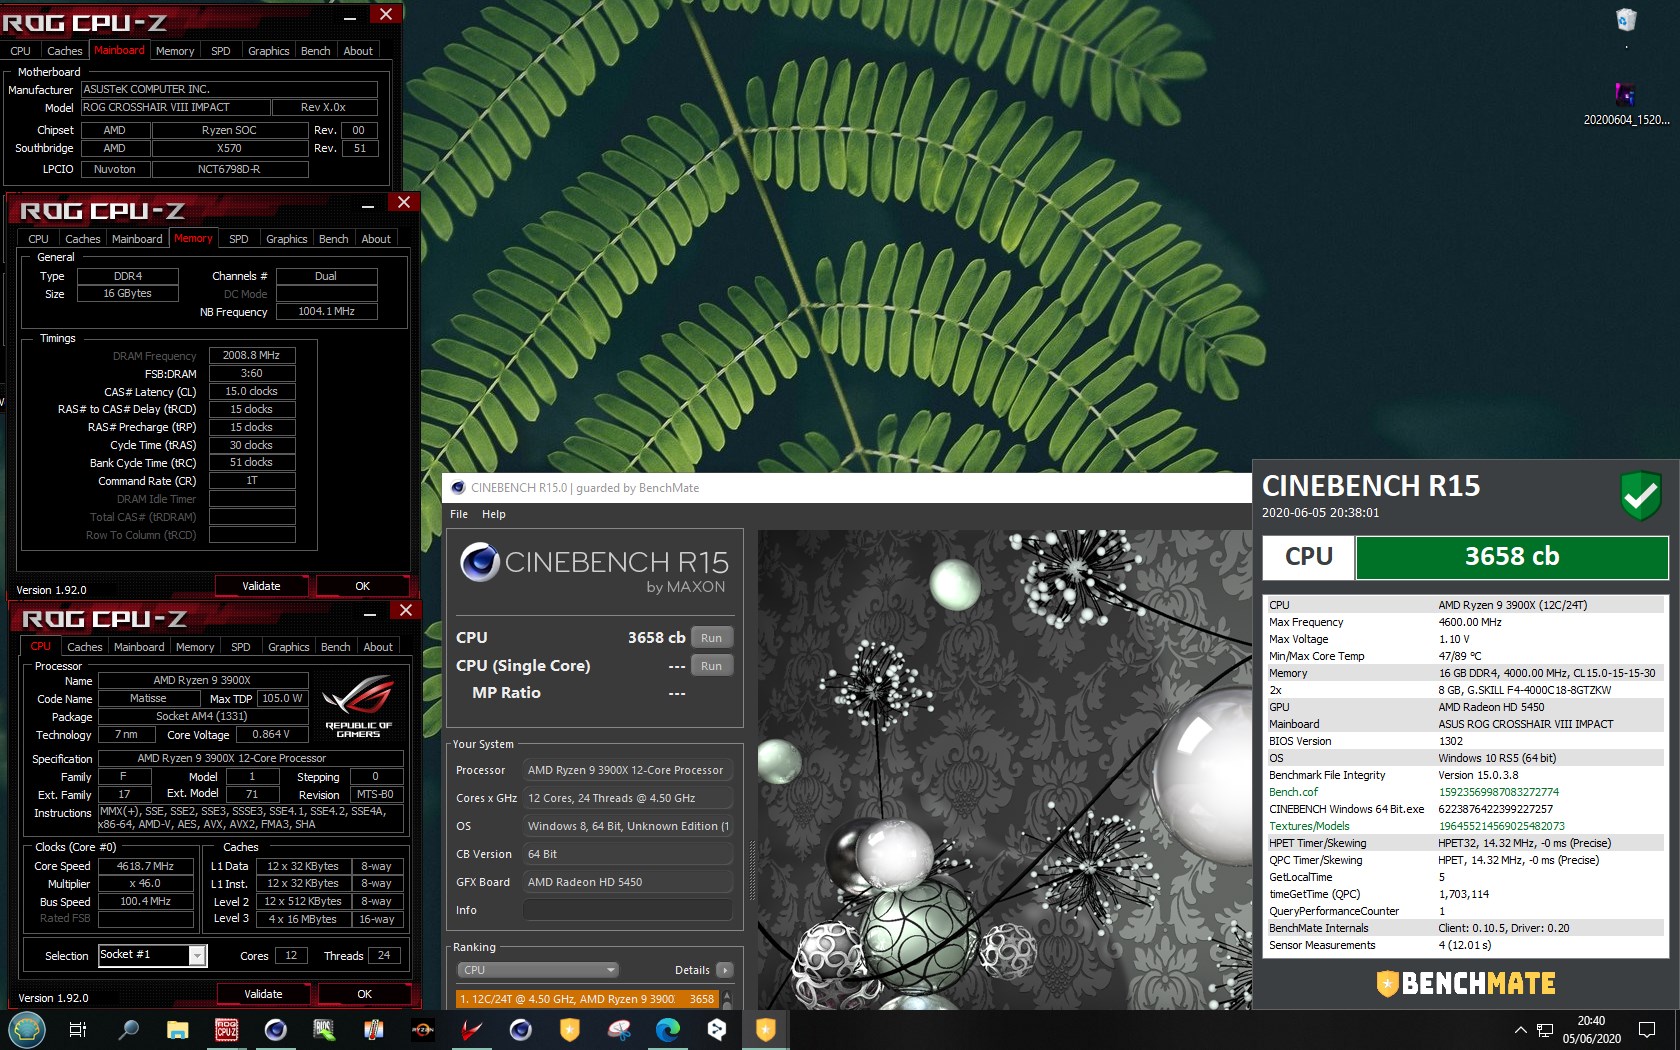This screenshot has height=1050, width=1680.
Task: Click the Core Voltage 0.864 V value
Action: point(271,734)
